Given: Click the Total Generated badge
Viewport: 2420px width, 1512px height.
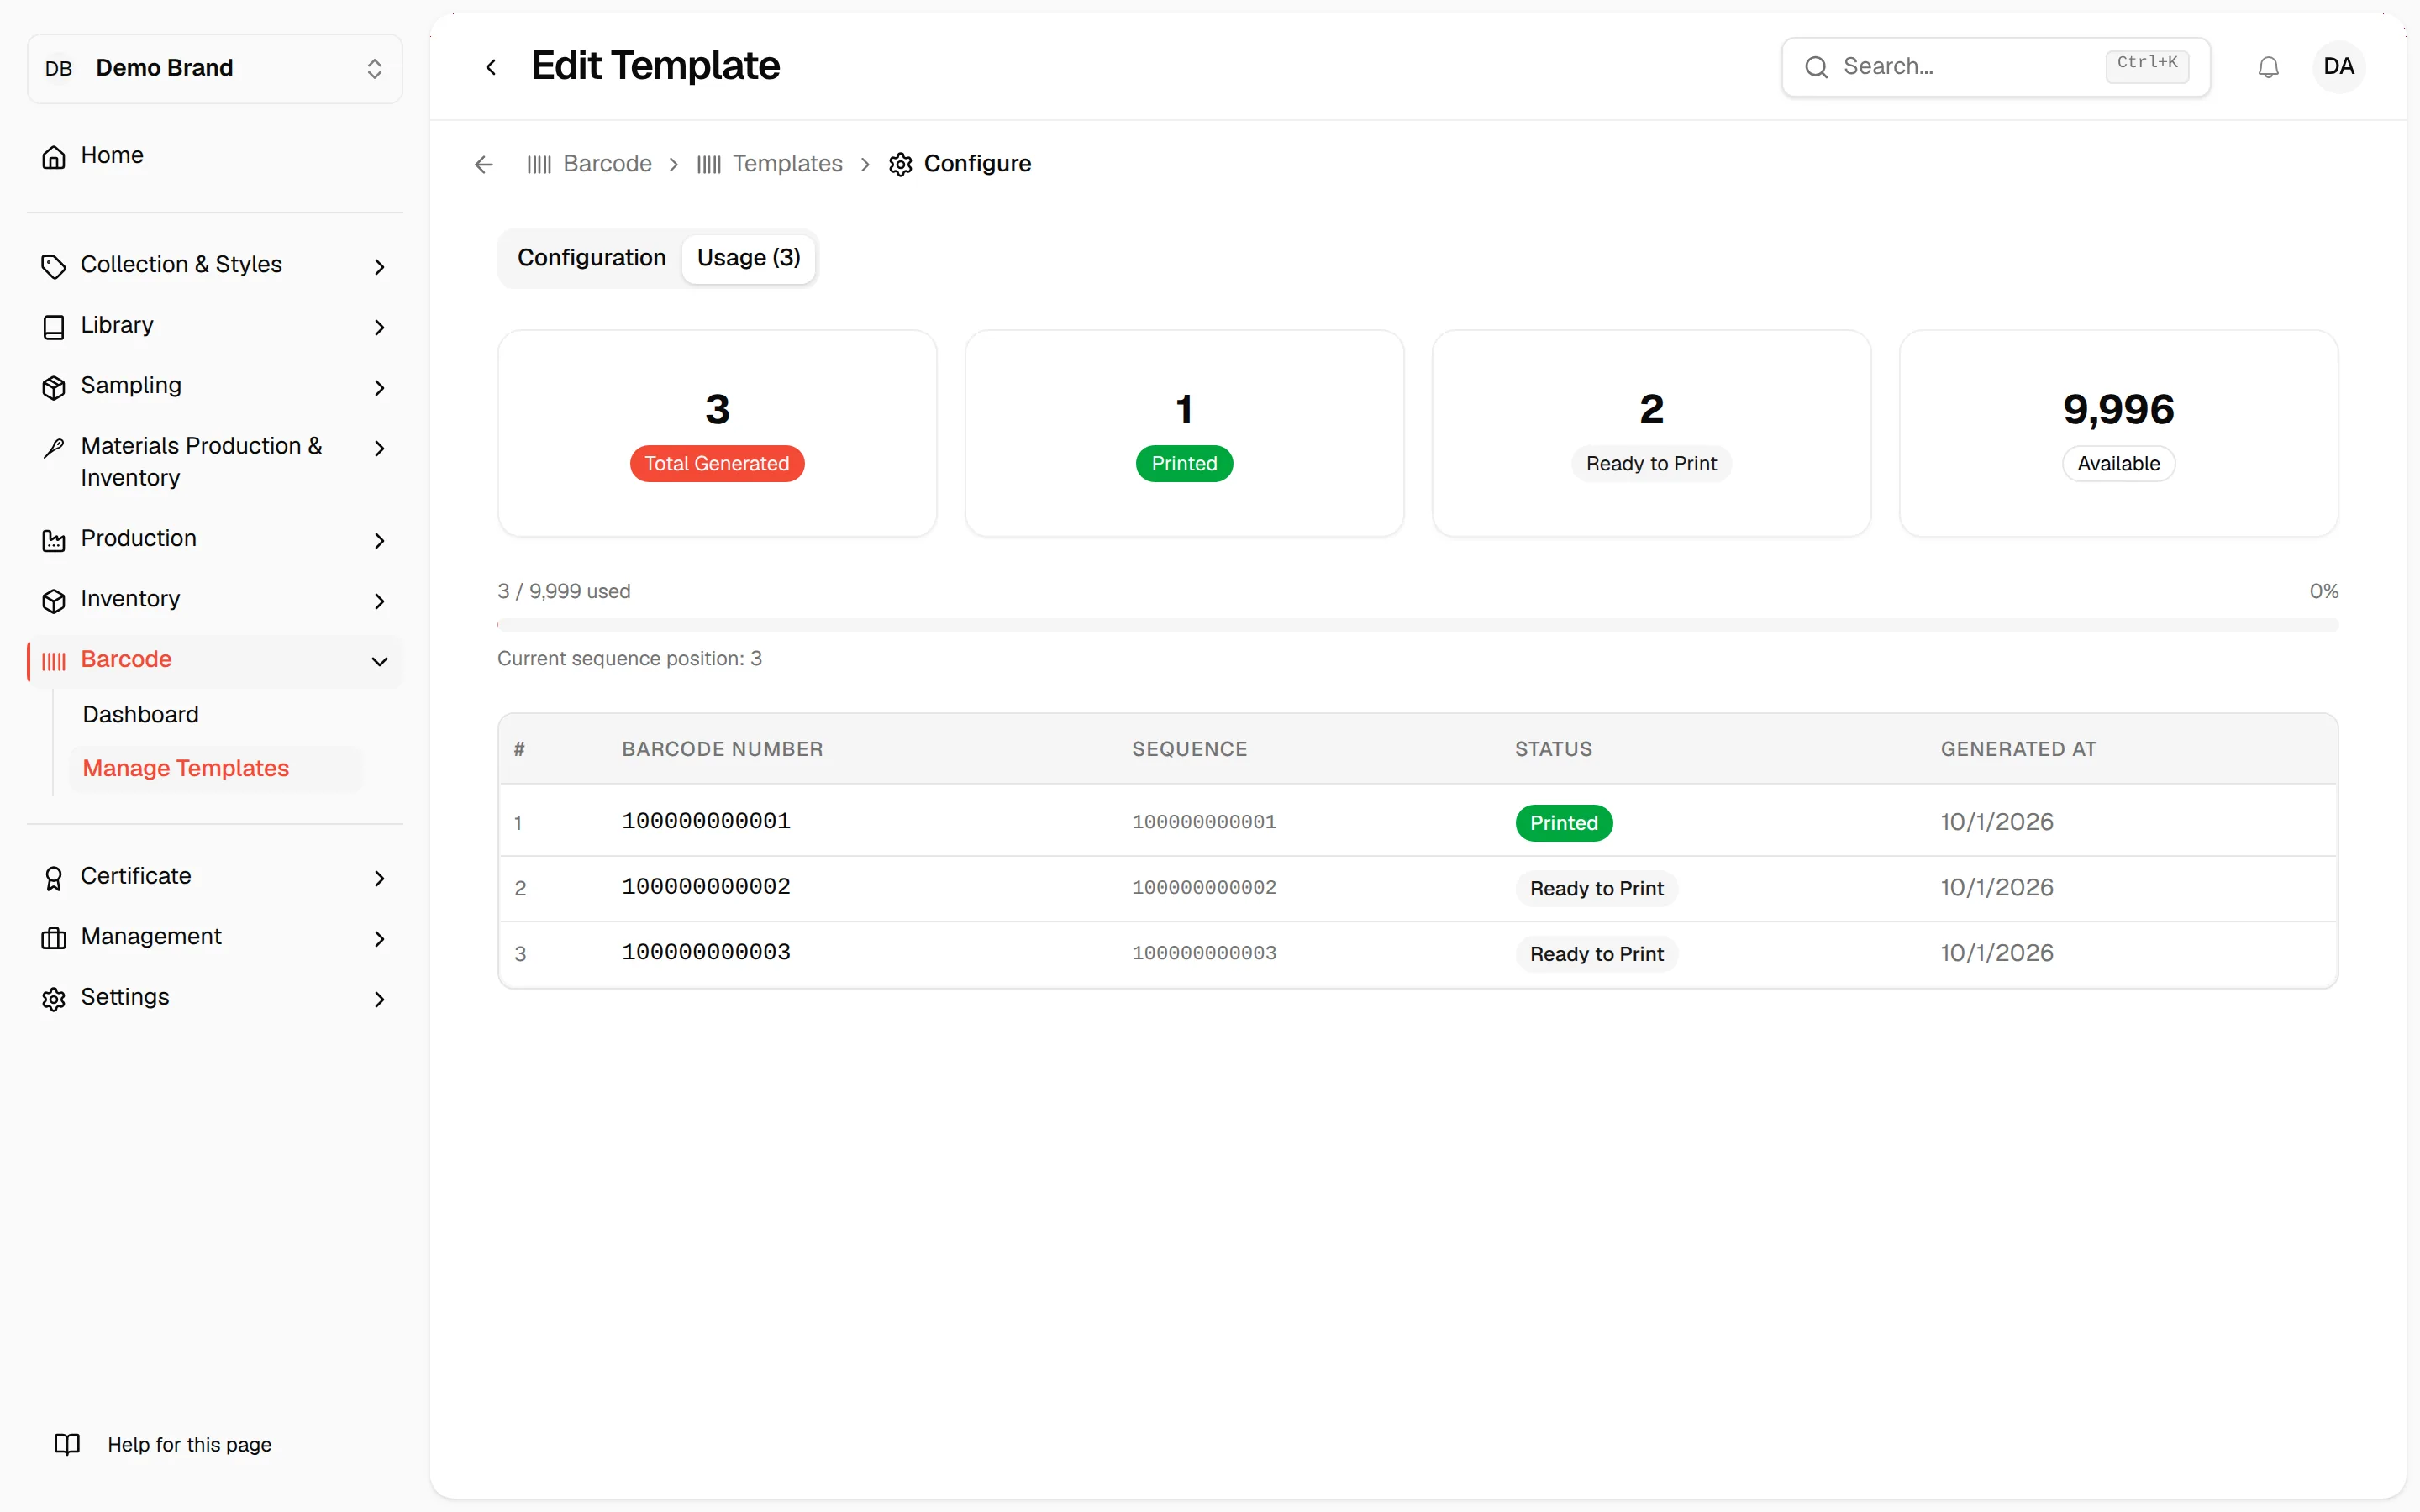Looking at the screenshot, I should 717,464.
